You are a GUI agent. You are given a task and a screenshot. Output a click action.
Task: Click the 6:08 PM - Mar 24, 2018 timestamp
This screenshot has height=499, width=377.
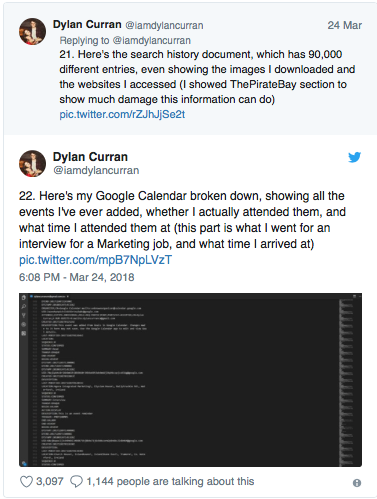[x=77, y=277]
